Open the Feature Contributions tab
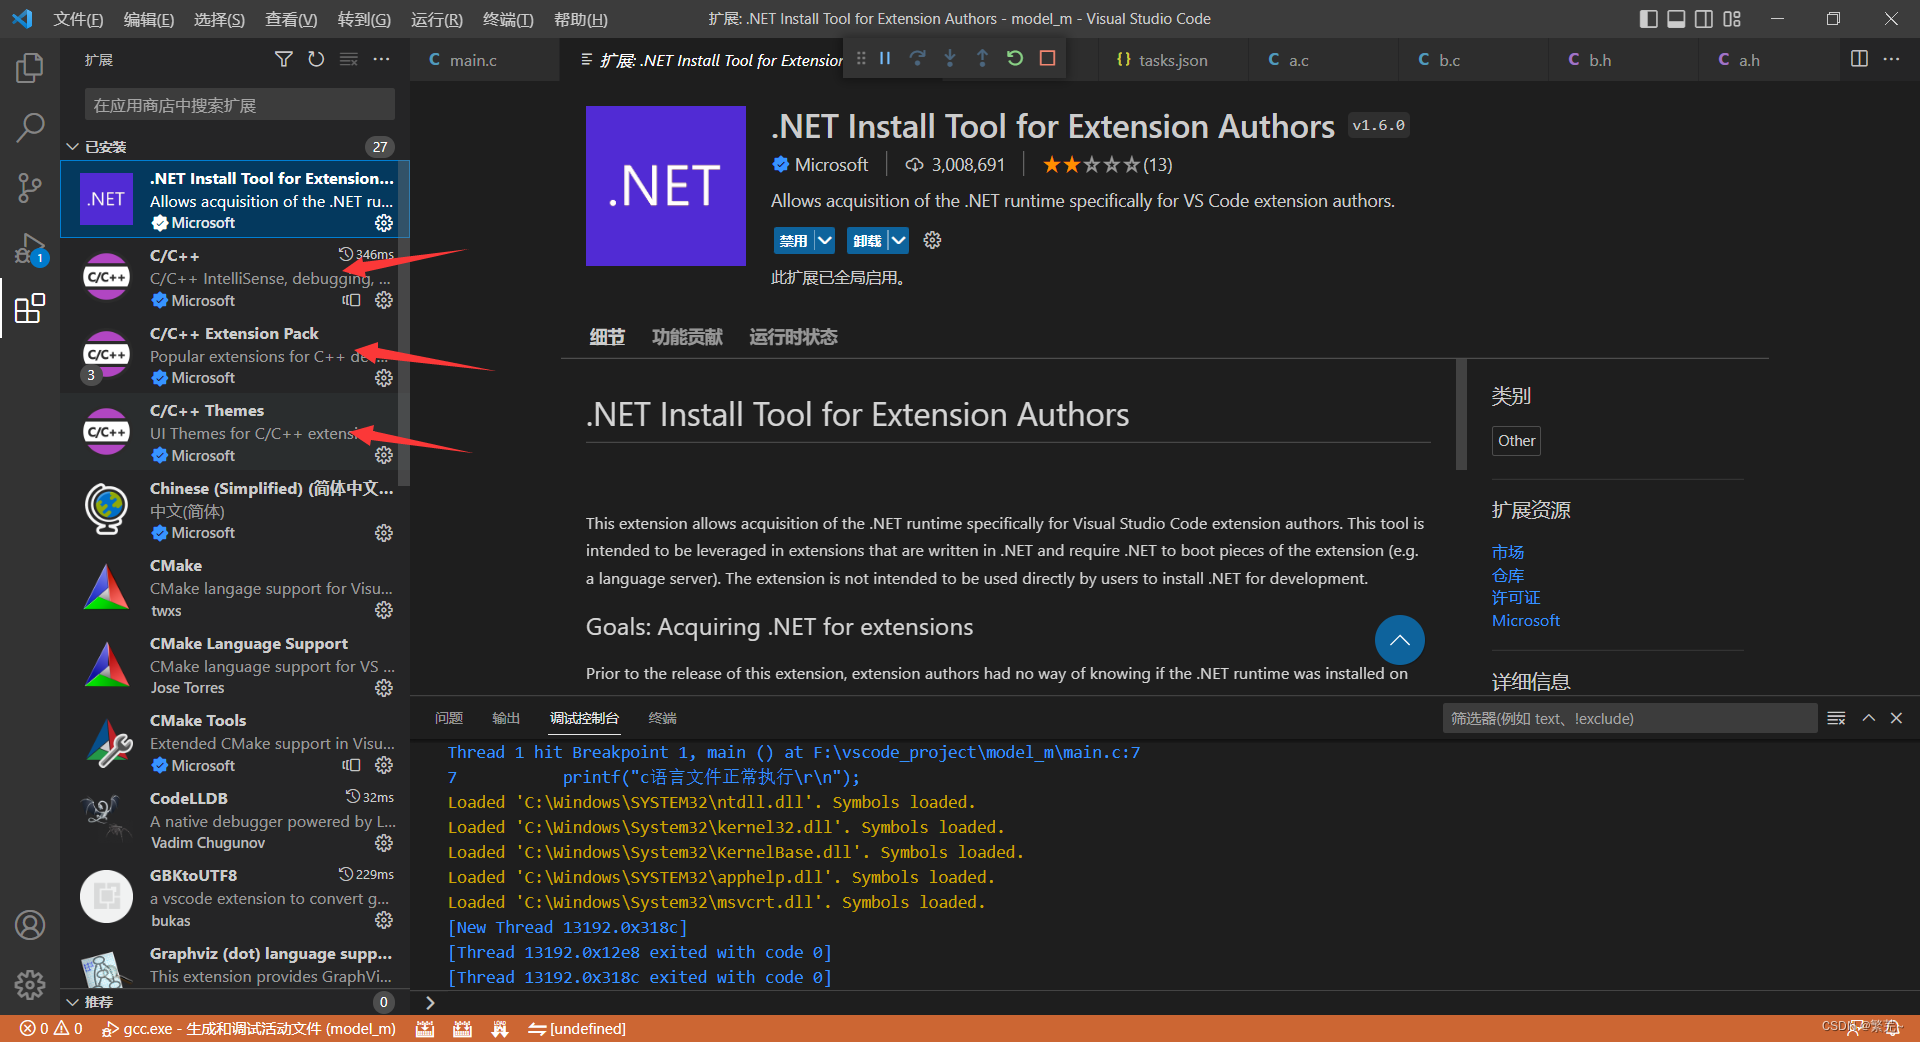 (687, 337)
